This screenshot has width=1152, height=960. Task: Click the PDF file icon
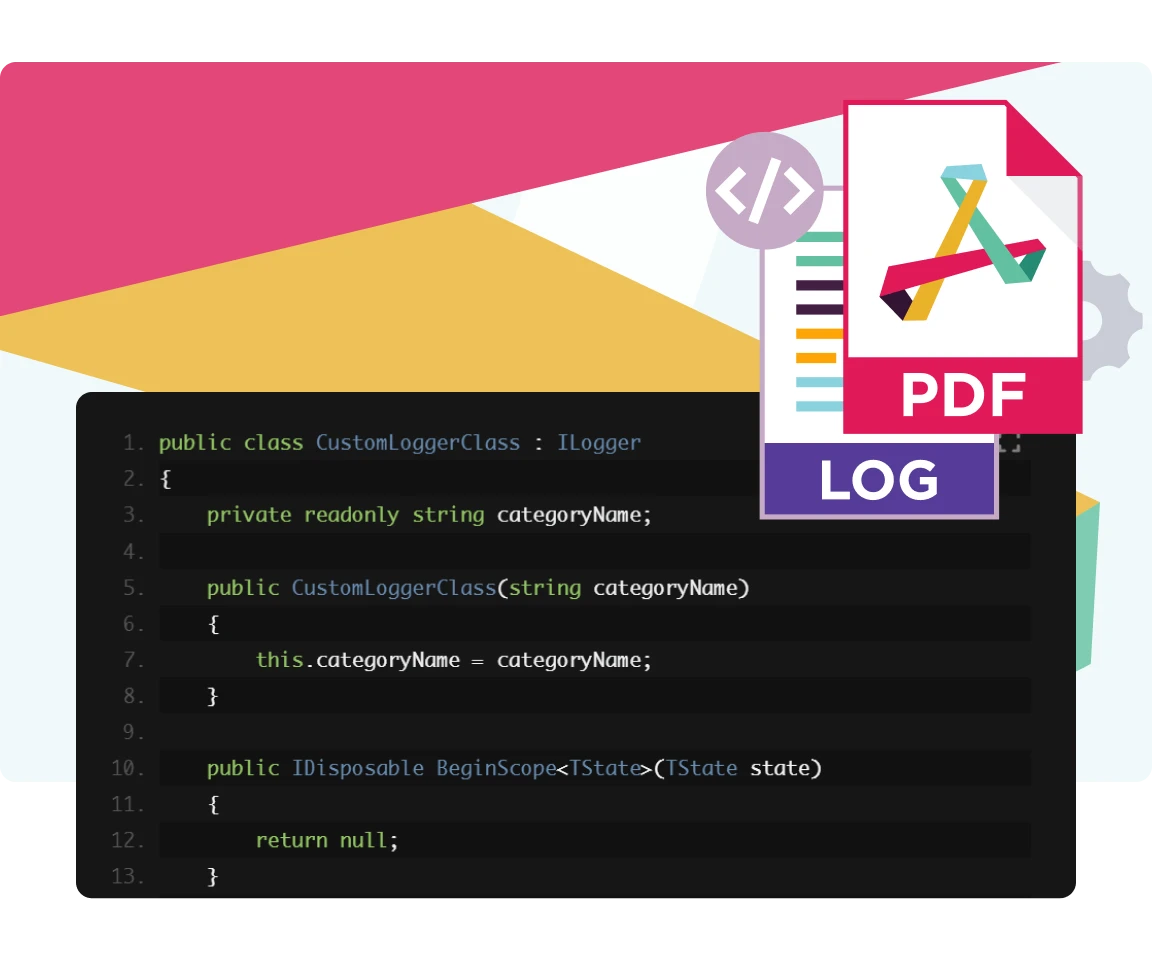tap(962, 267)
